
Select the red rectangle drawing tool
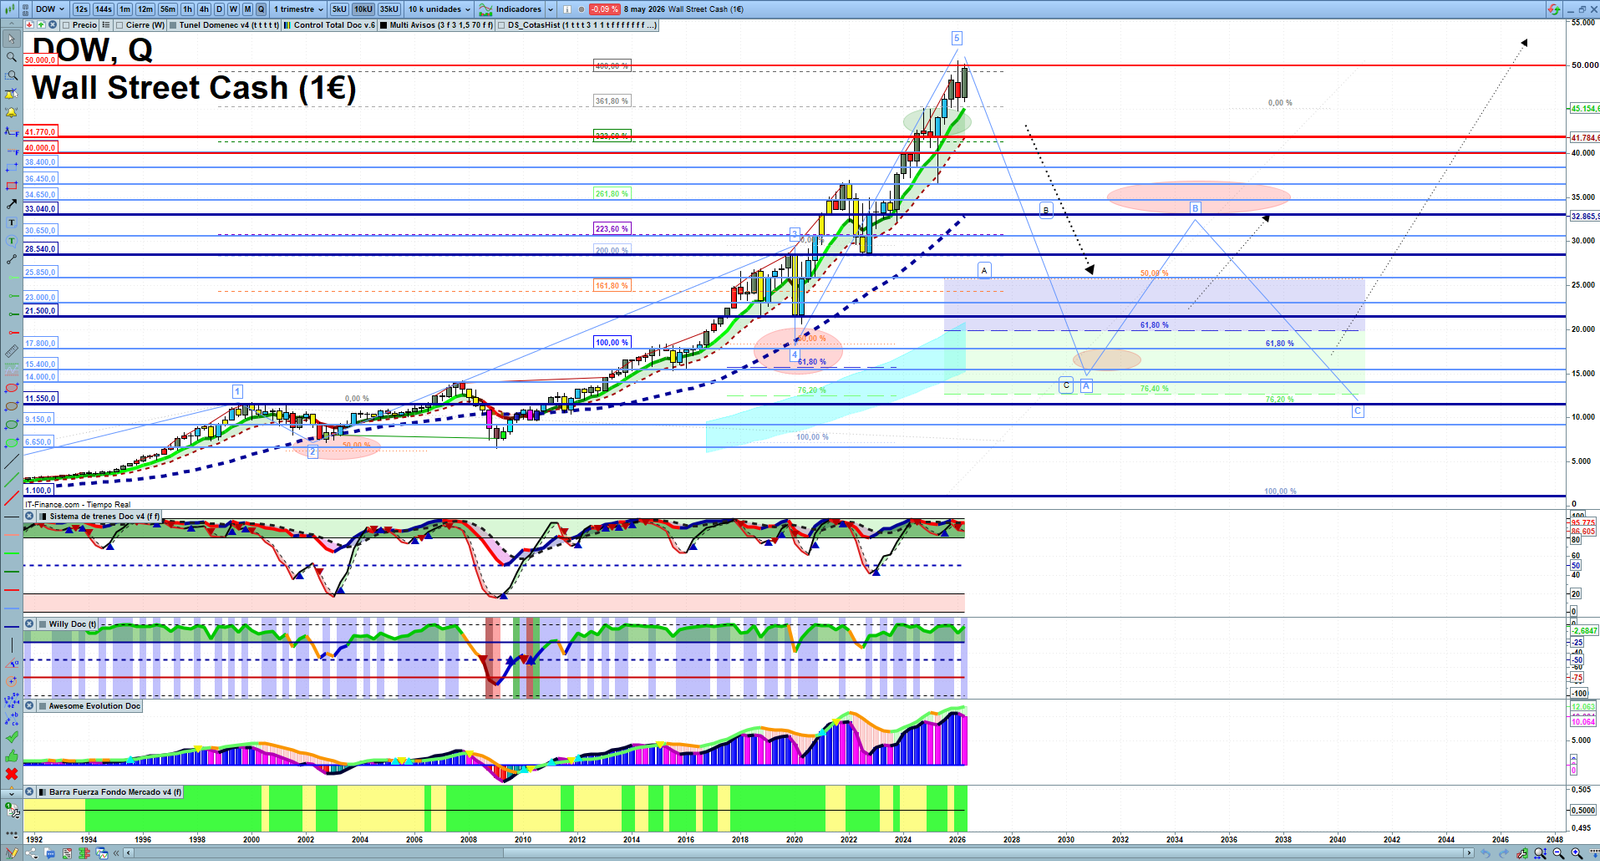tap(11, 186)
